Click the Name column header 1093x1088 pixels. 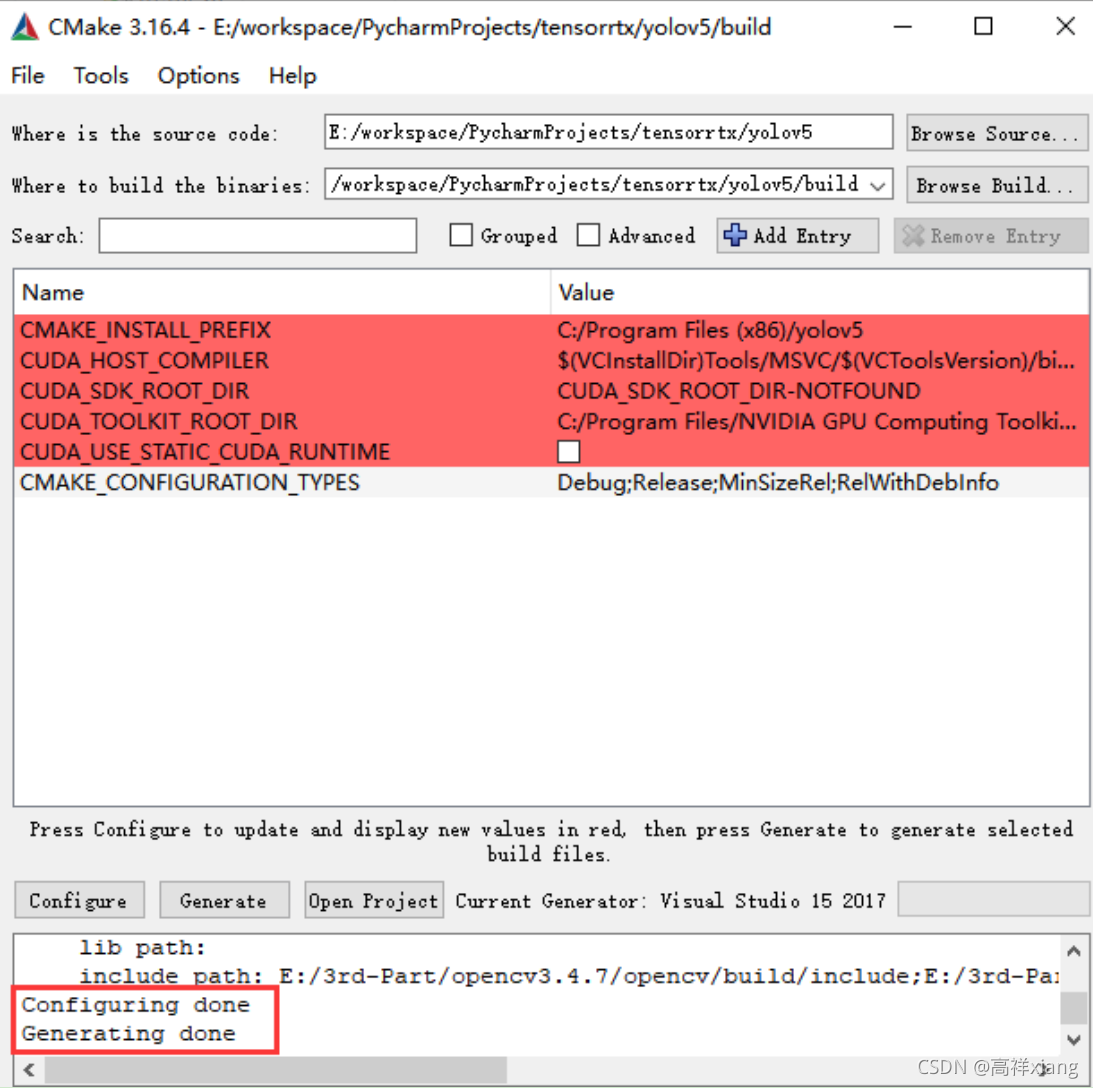tap(282, 293)
